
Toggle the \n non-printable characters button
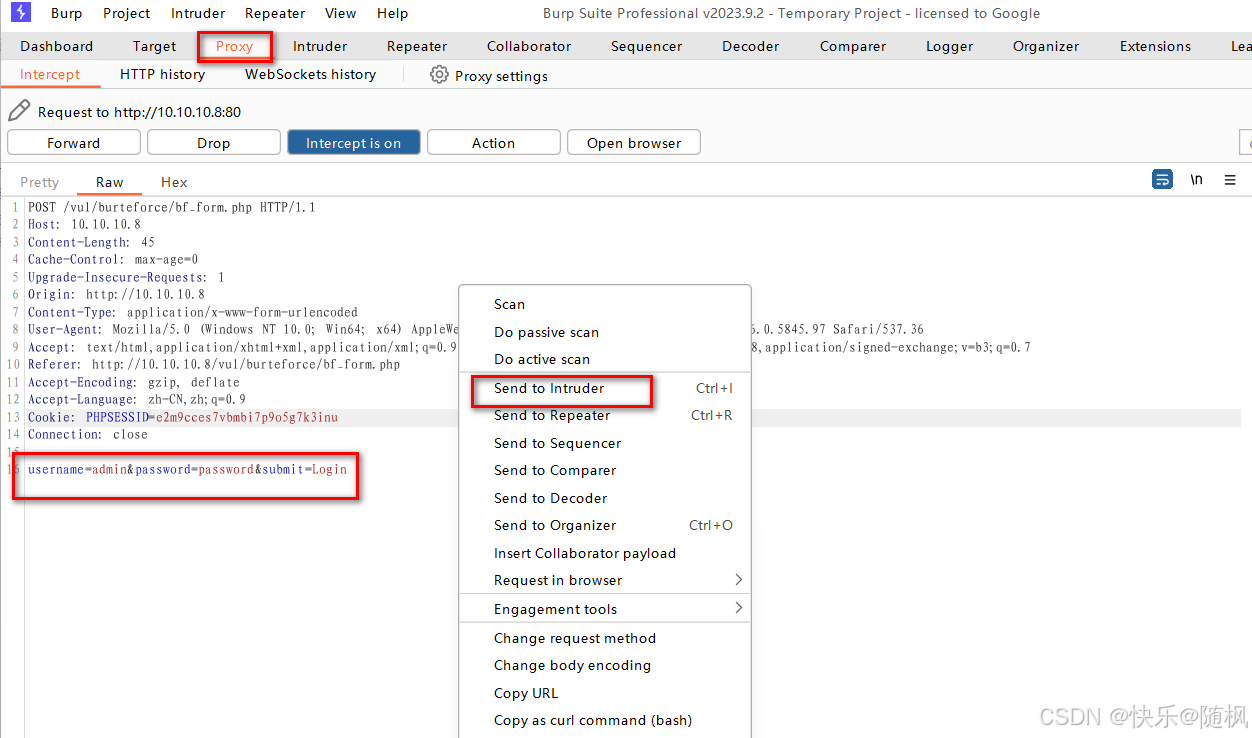(1196, 180)
